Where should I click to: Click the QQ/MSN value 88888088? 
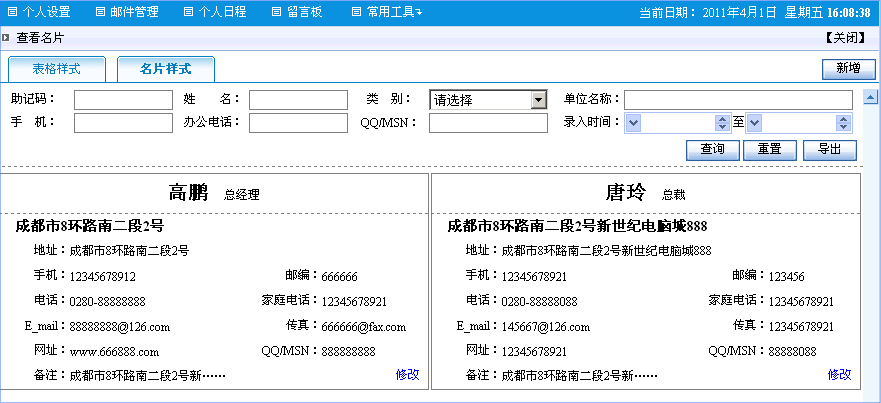(792, 352)
